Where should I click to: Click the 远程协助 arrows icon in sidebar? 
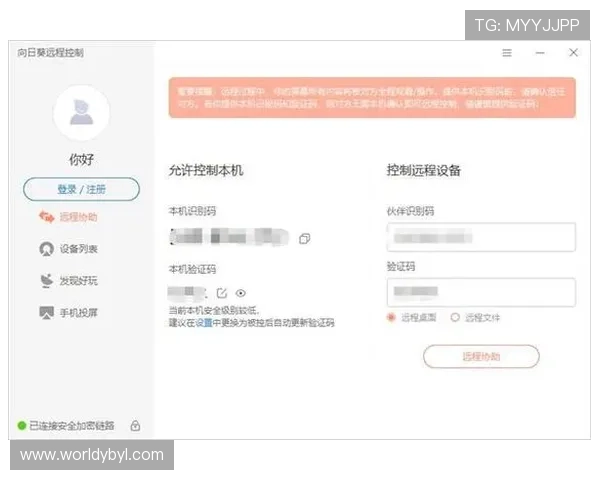pyautogui.click(x=46, y=217)
